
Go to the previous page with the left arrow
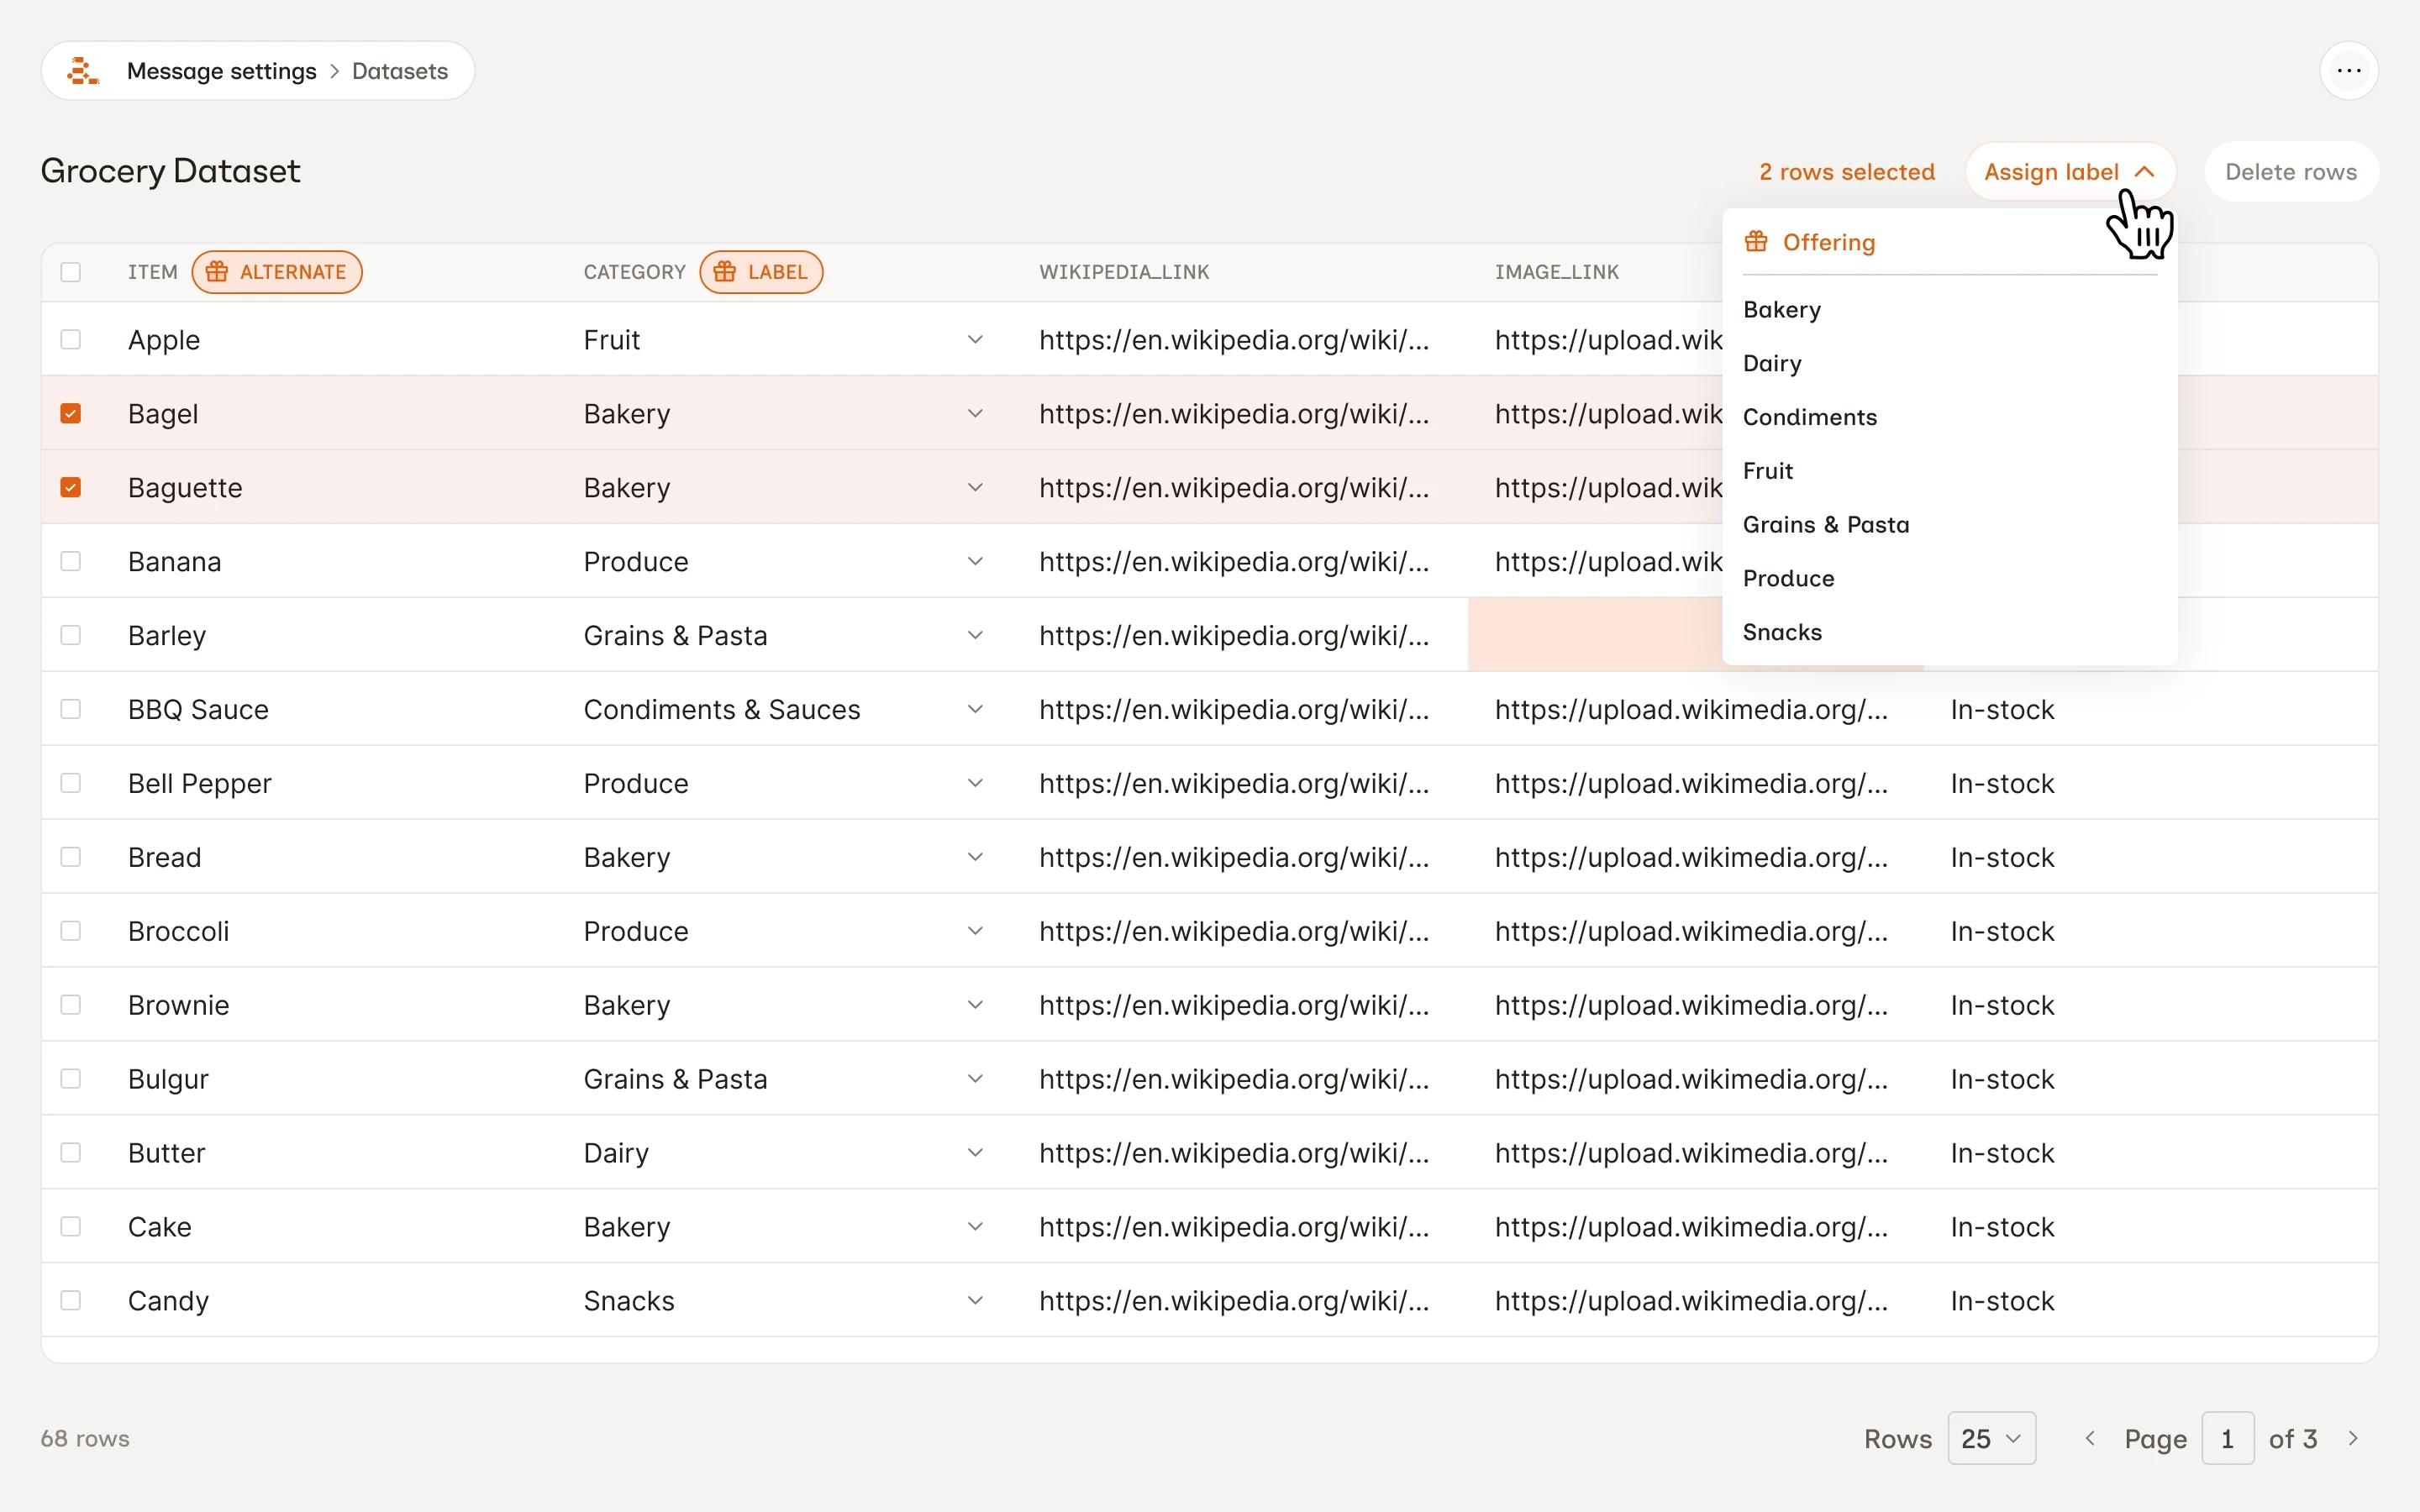2089,1438
